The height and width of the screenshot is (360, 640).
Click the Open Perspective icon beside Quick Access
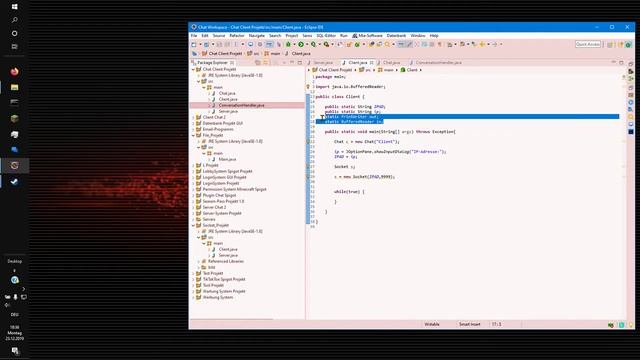(x=610, y=44)
